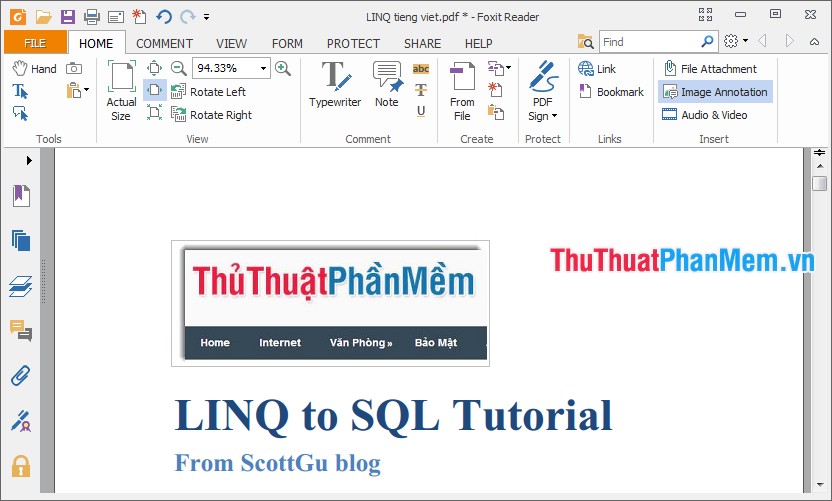
Task: Redo the last undone action
Action: pyautogui.click(x=188, y=17)
